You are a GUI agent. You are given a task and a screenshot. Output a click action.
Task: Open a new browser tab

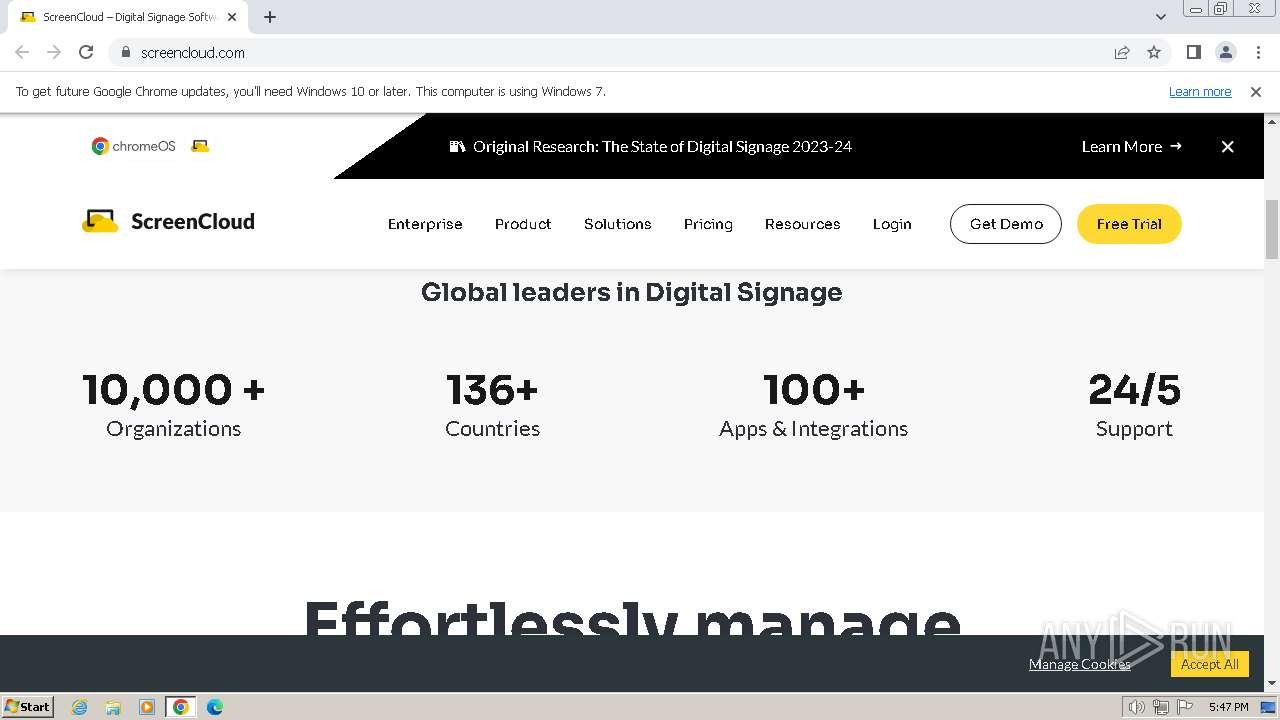pos(270,17)
